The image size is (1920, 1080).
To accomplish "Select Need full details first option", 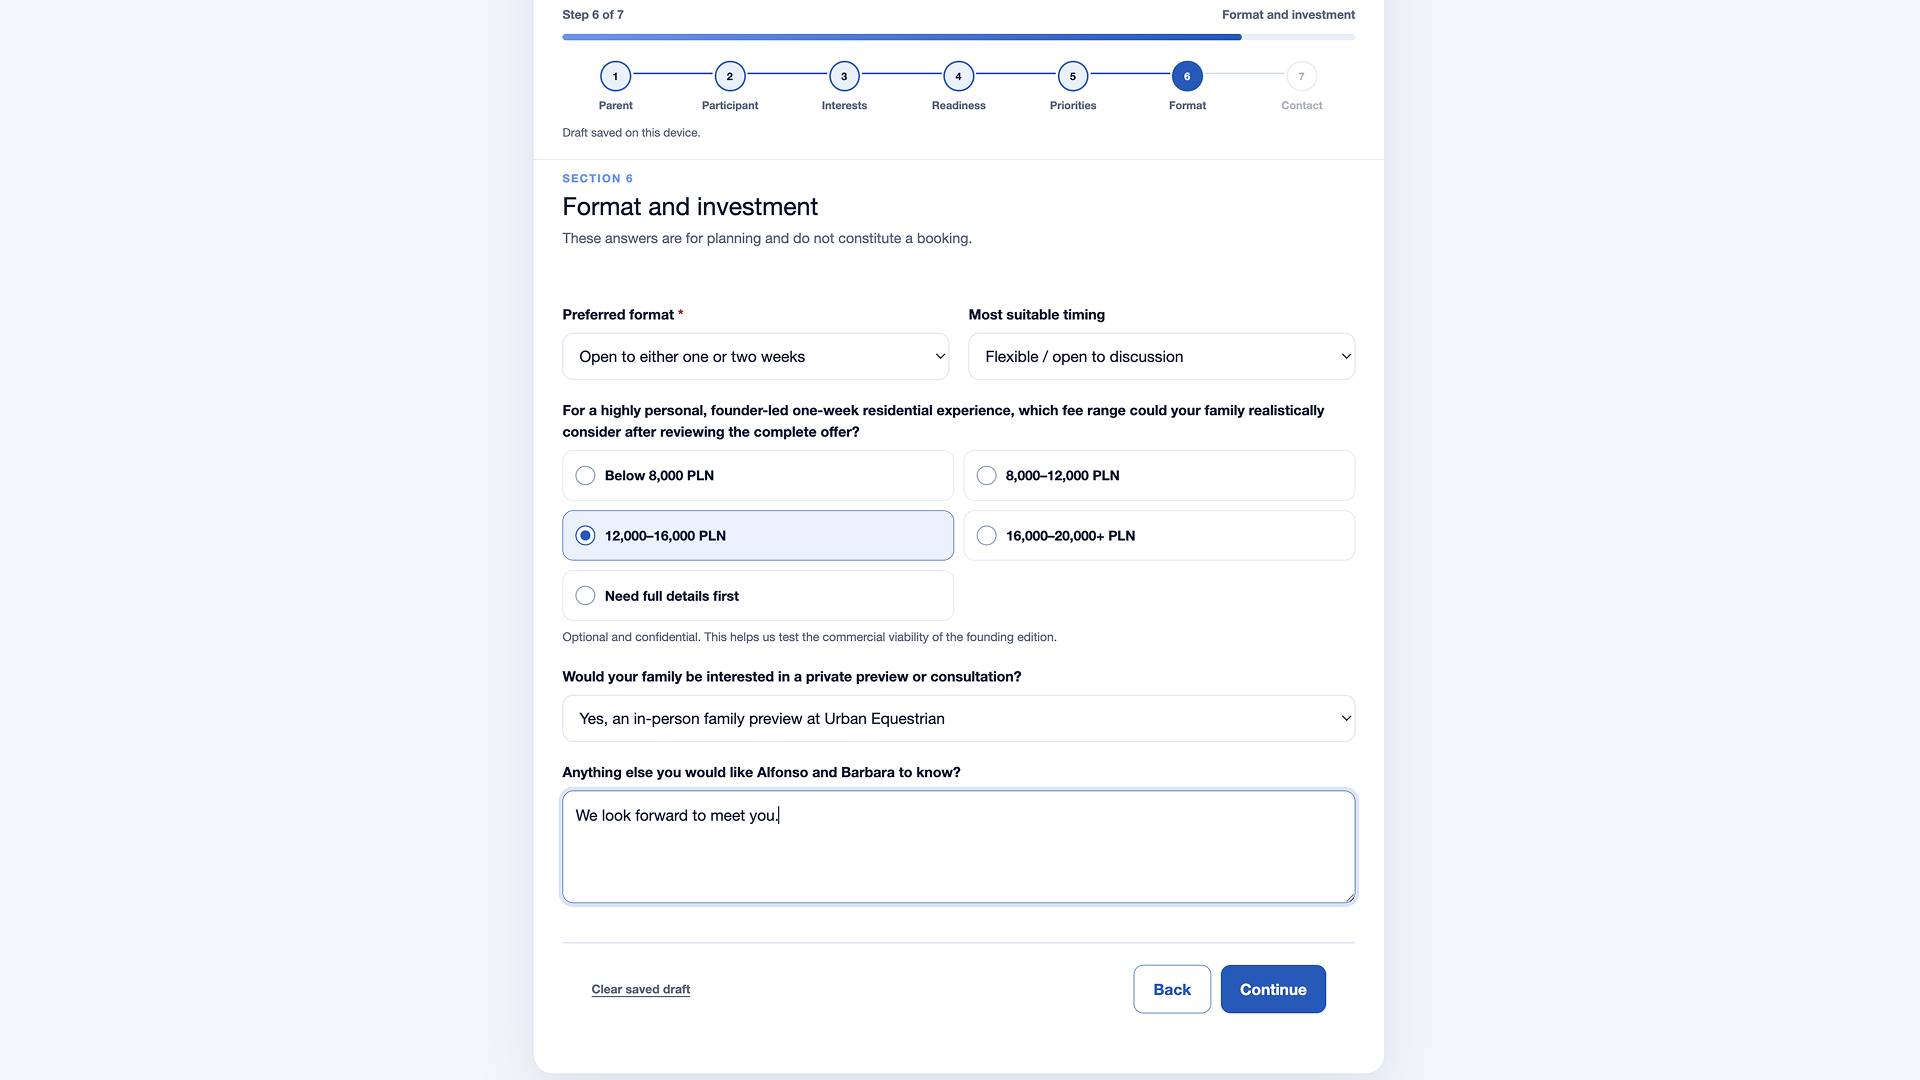I will click(x=758, y=595).
